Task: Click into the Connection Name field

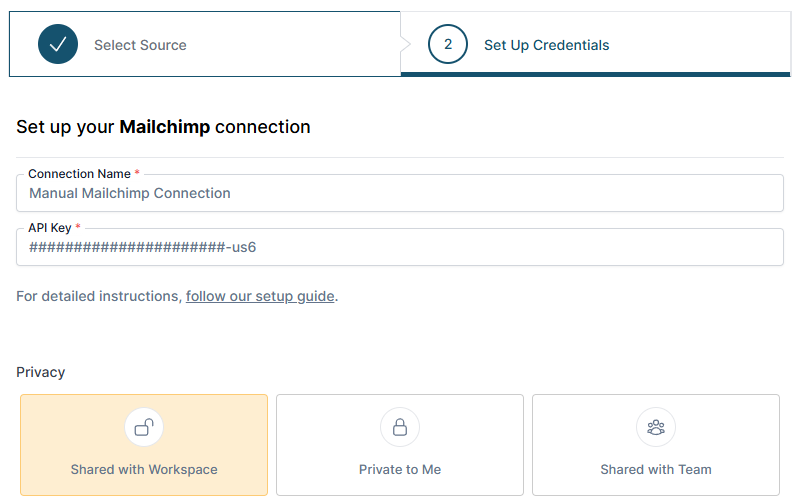Action: tap(400, 193)
